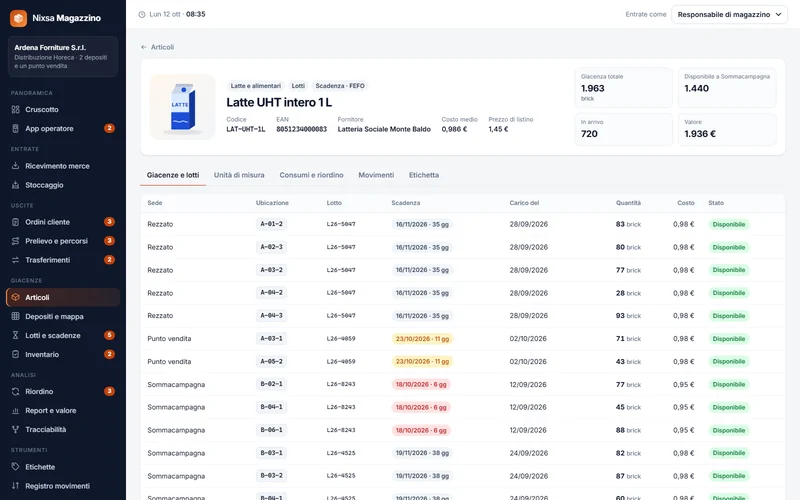This screenshot has width=800, height=500.
Task: Click badge 2 on Inventario
Action: (x=109, y=354)
